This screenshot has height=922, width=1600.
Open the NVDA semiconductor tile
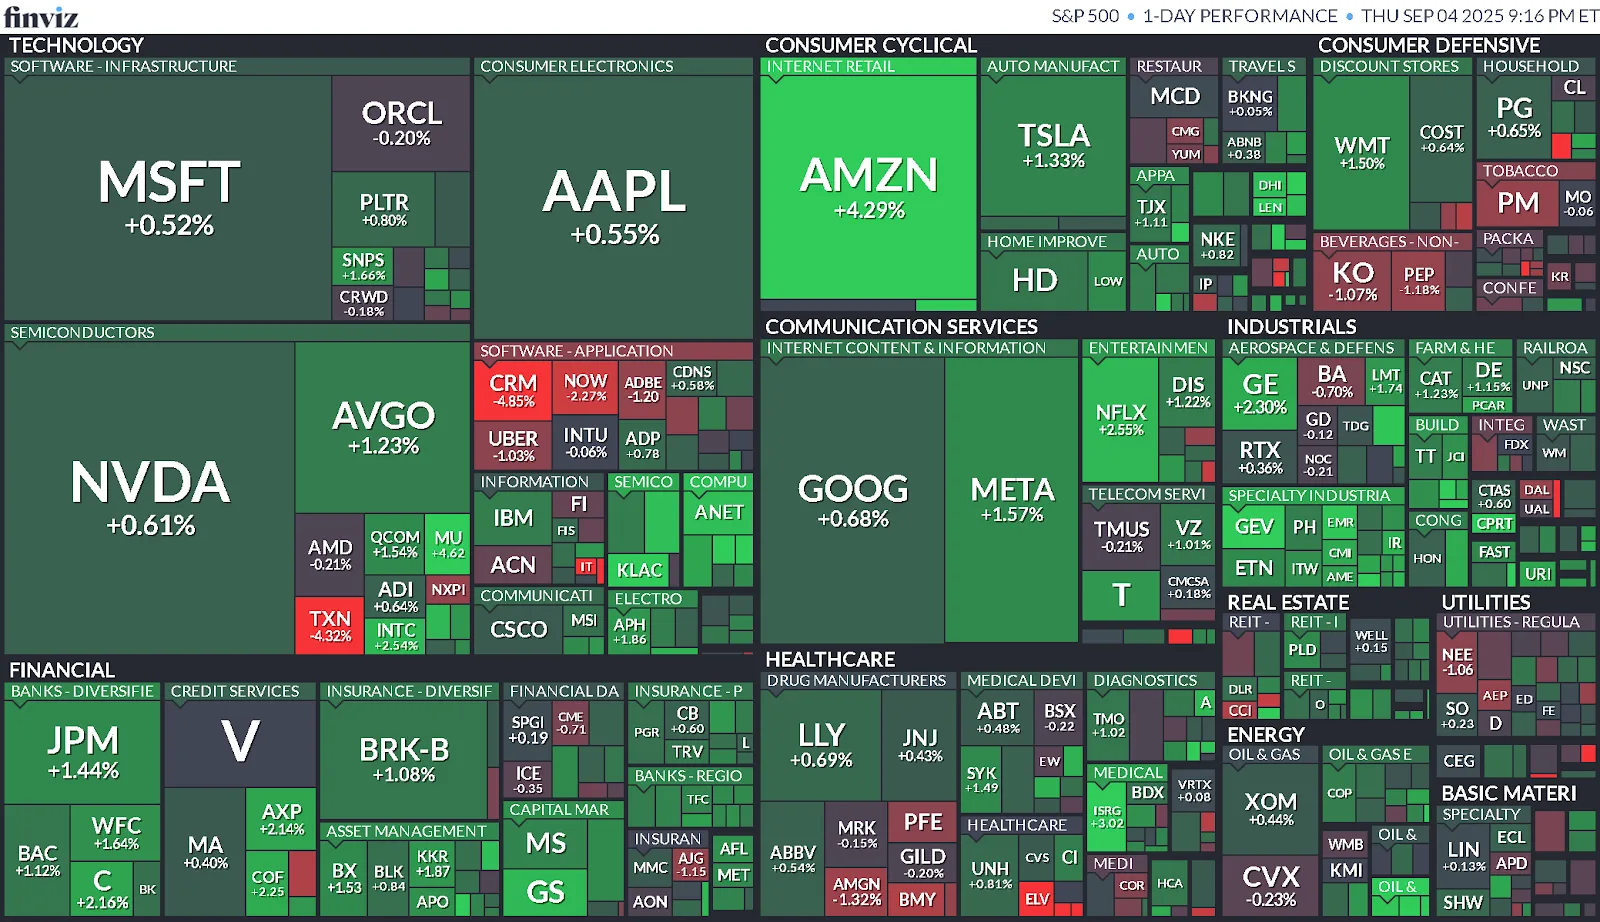pos(150,498)
